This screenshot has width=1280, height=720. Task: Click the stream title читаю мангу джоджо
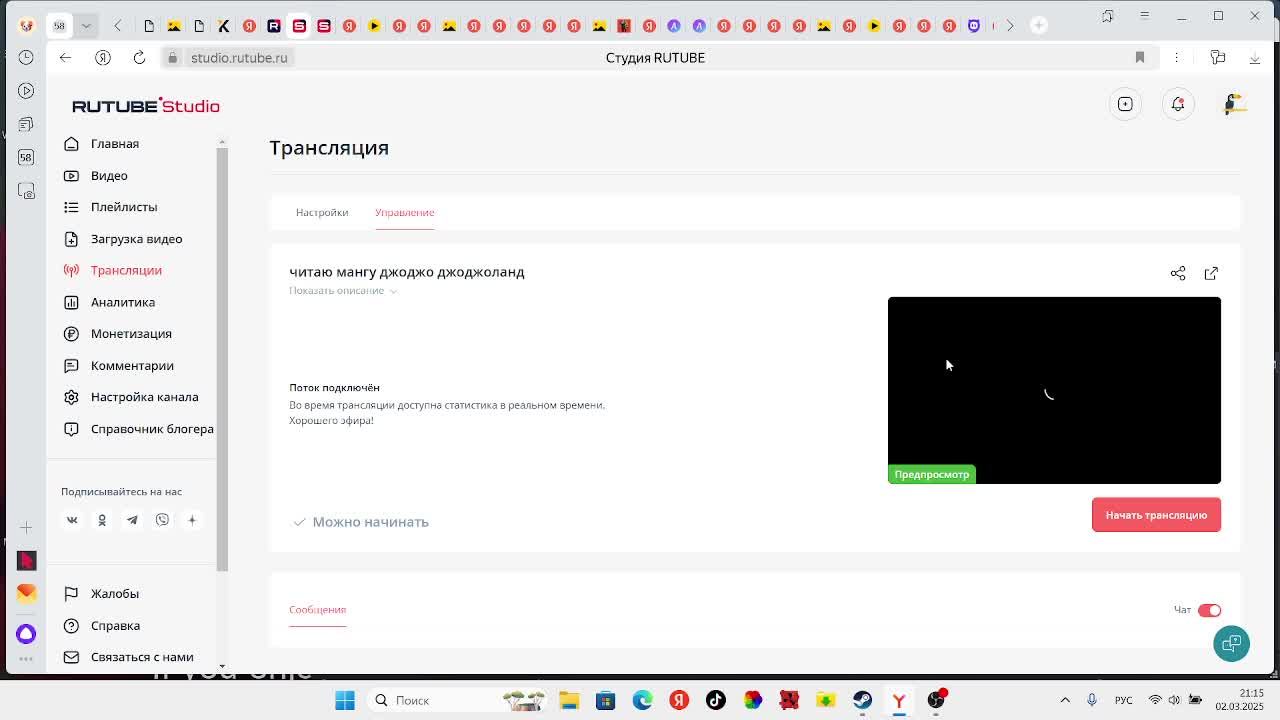coord(406,272)
